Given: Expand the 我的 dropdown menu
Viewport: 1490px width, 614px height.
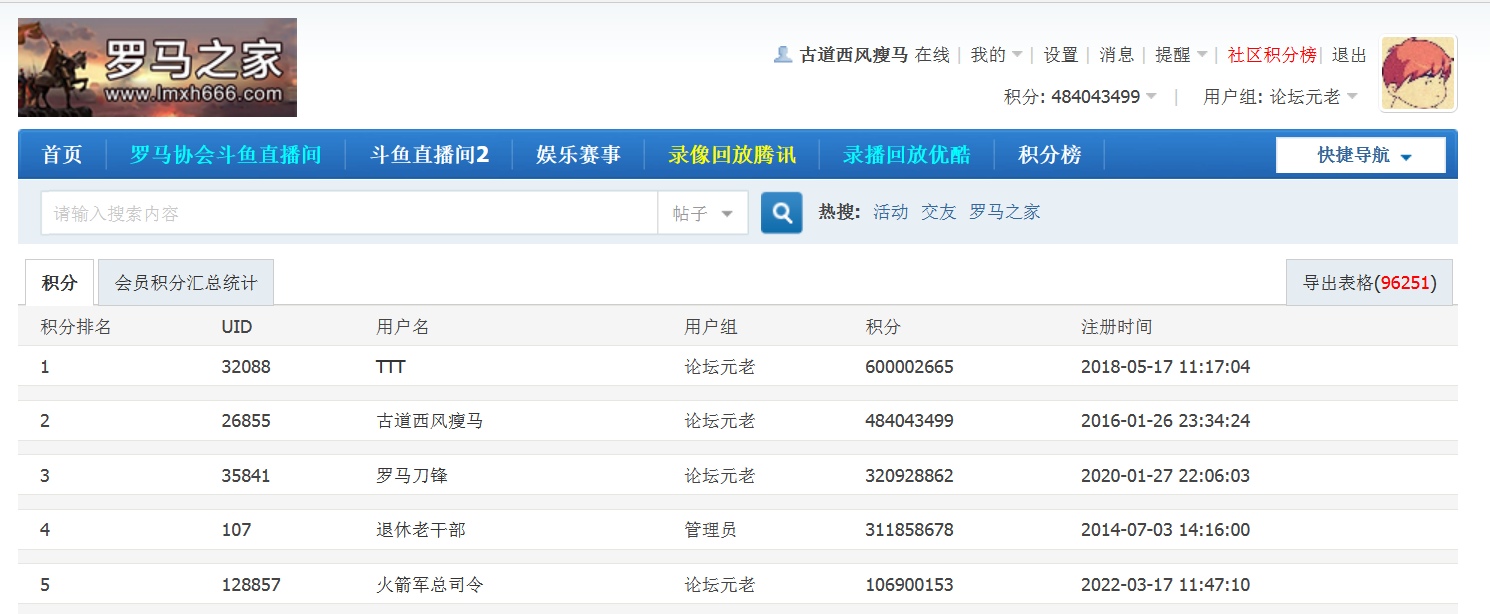Looking at the screenshot, I should [x=996, y=54].
